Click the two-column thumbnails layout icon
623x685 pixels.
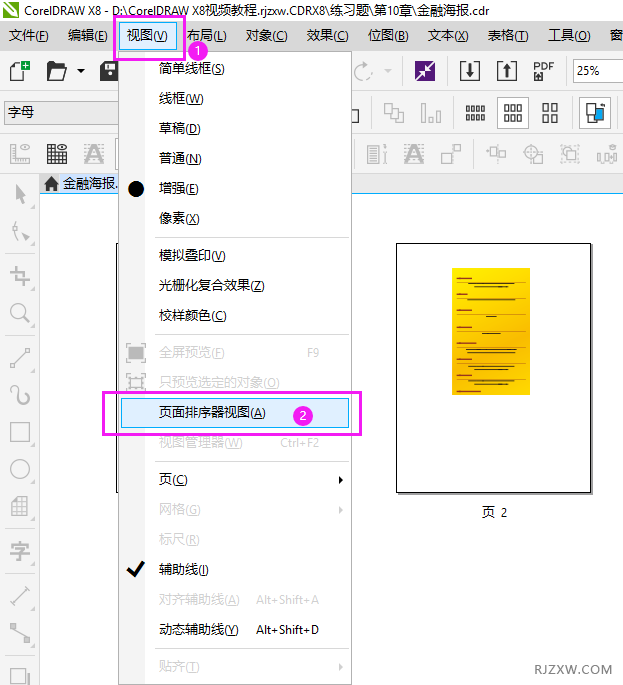pos(550,113)
